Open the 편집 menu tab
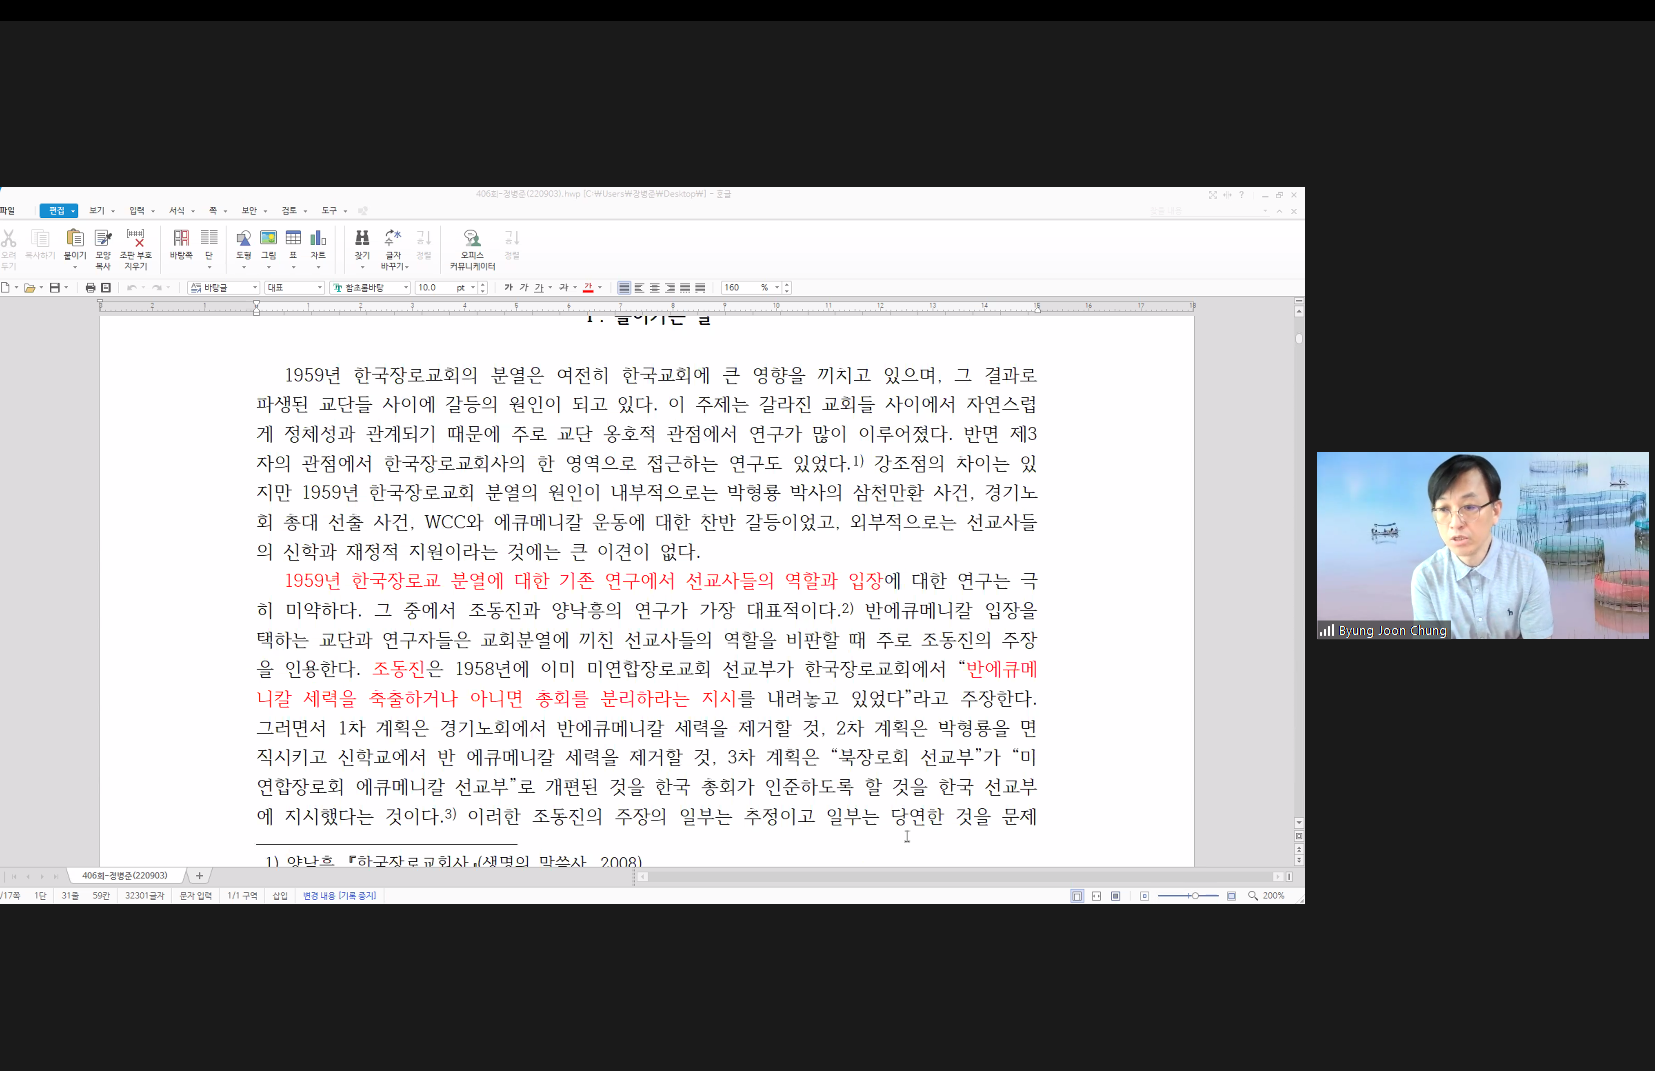 point(56,211)
